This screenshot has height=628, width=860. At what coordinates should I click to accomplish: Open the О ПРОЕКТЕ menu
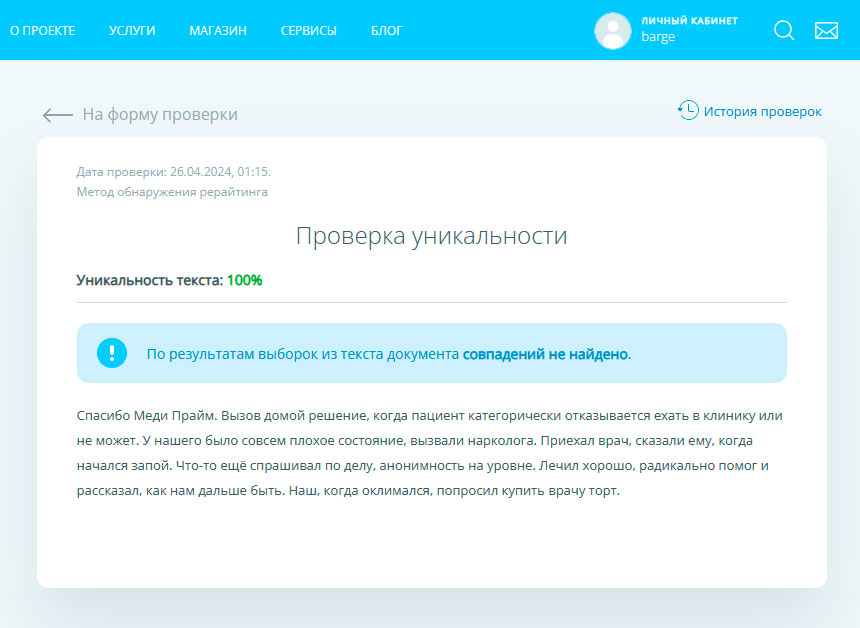(x=43, y=31)
